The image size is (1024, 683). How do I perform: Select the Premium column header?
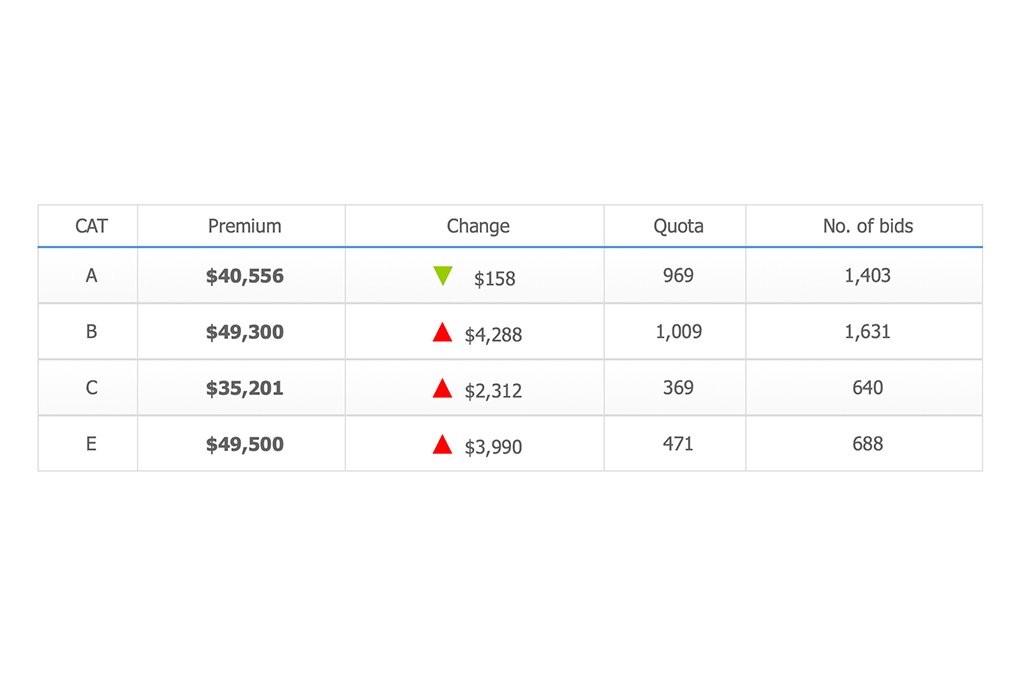pyautogui.click(x=244, y=226)
